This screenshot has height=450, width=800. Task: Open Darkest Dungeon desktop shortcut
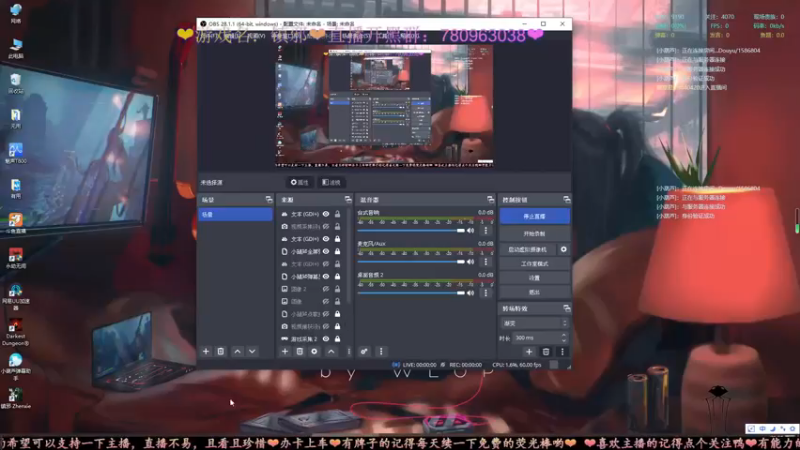coord(15,332)
